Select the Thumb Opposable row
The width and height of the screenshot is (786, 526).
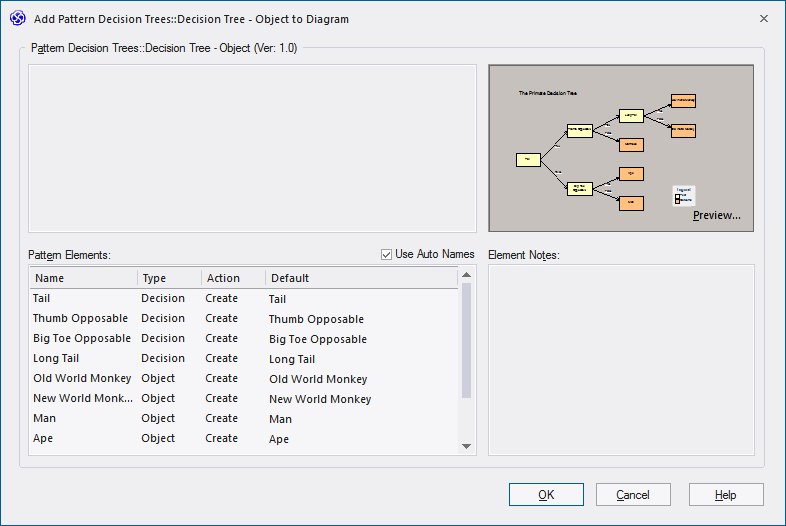[82, 318]
